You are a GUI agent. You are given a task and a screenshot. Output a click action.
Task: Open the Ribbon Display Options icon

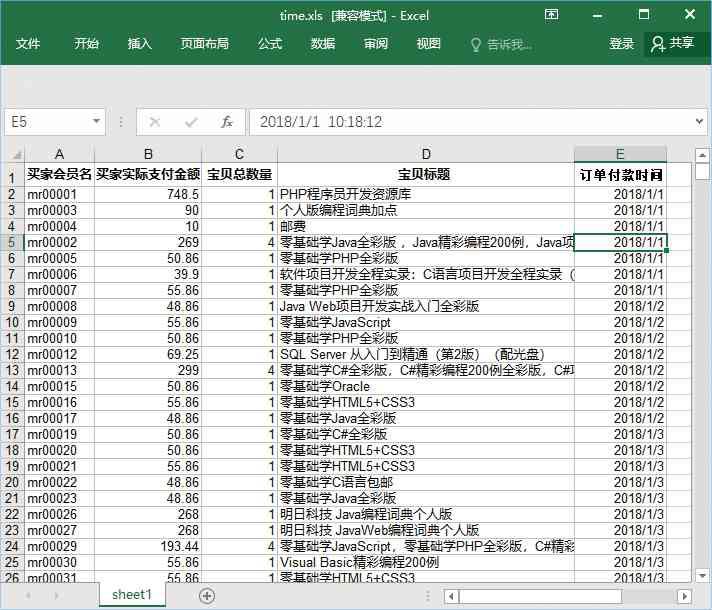coord(551,15)
